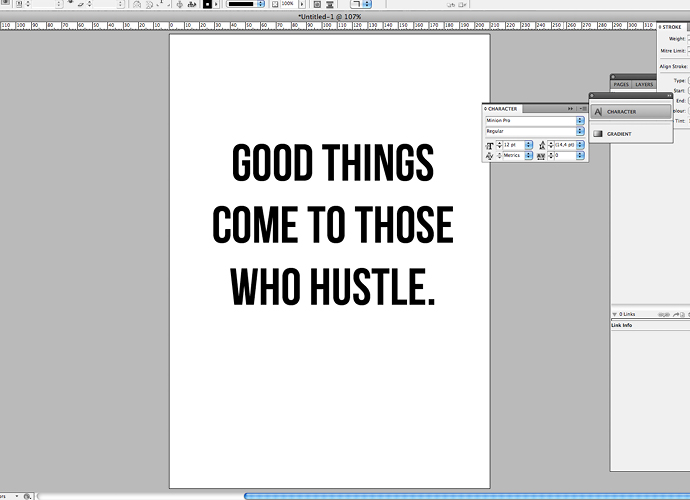Image resolution: width=690 pixels, height=500 pixels.
Task: Click the kerning AV icon
Action: (x=489, y=156)
